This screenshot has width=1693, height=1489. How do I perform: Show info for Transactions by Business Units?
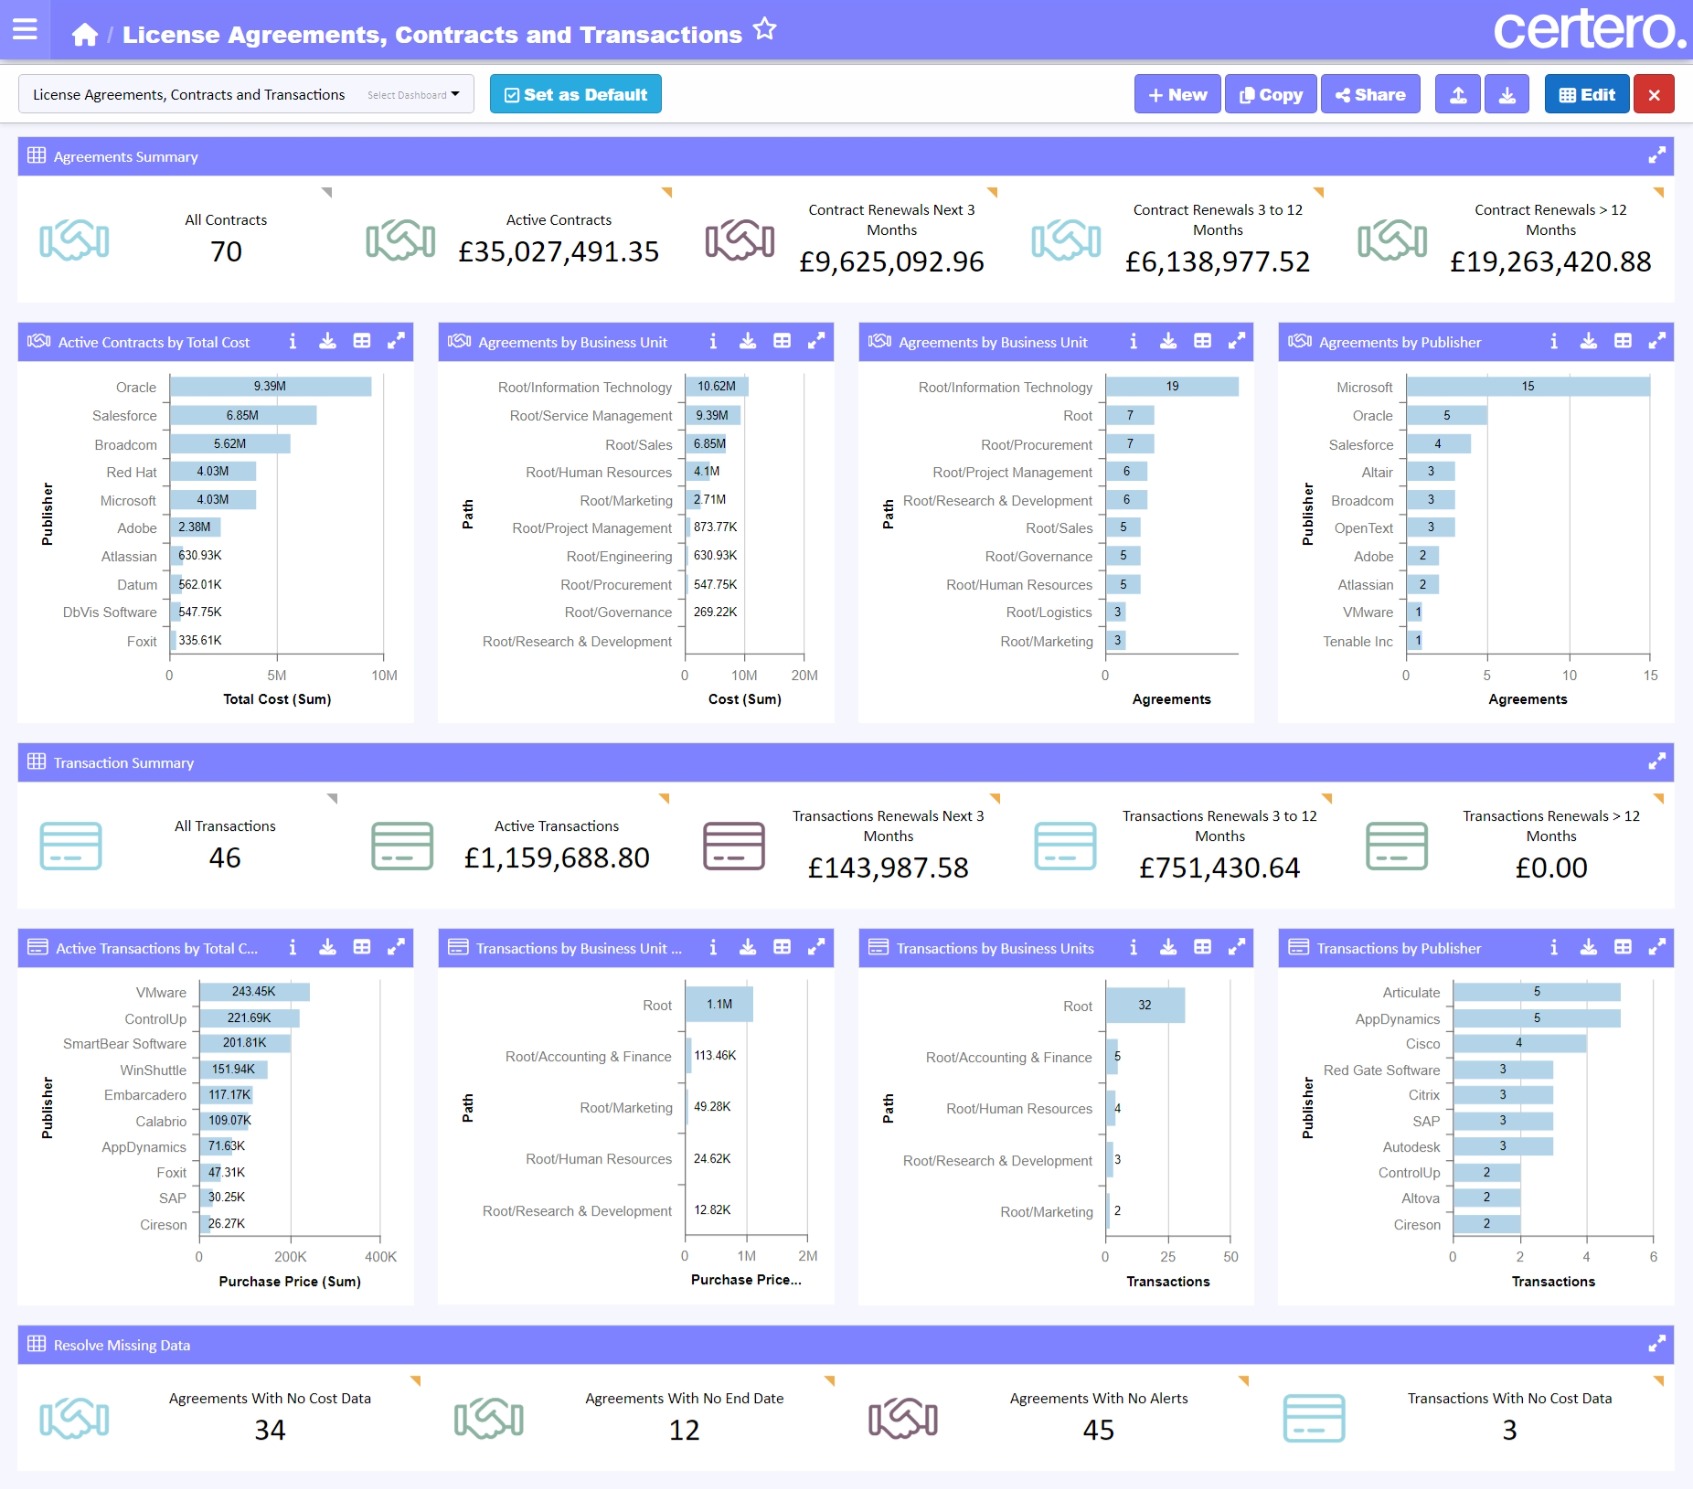(1133, 948)
